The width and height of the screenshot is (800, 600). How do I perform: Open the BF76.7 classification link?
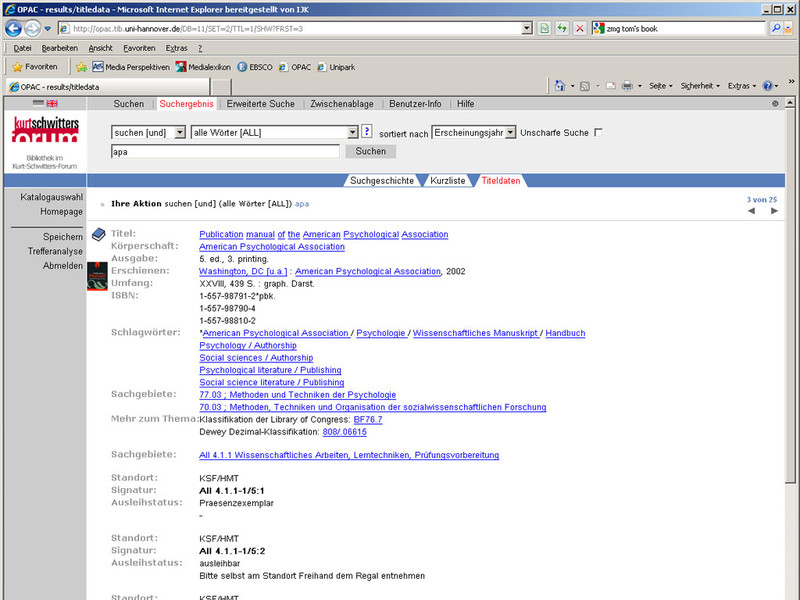tap(368, 419)
